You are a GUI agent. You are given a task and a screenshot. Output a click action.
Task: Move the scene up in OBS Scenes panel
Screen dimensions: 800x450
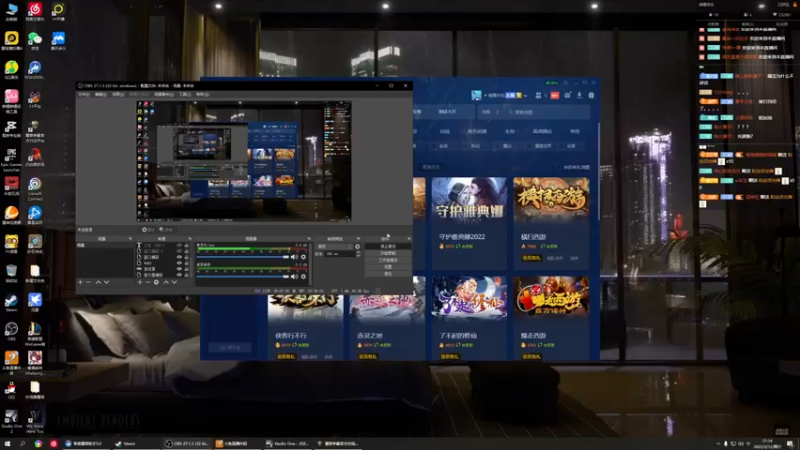tap(98, 282)
